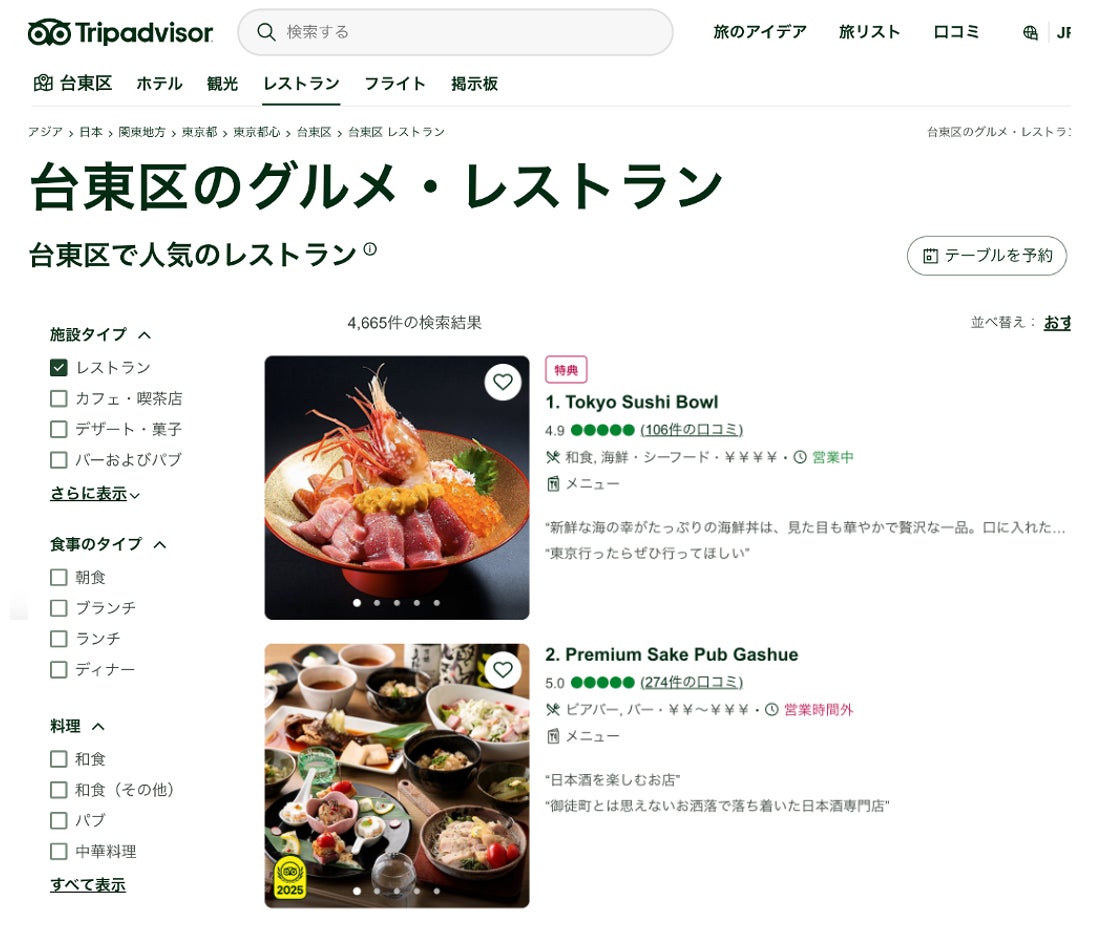This screenshot has height=926, width=1104.
Task: Save Premium Sake Pub Gashue with heart
Action: pos(502,670)
